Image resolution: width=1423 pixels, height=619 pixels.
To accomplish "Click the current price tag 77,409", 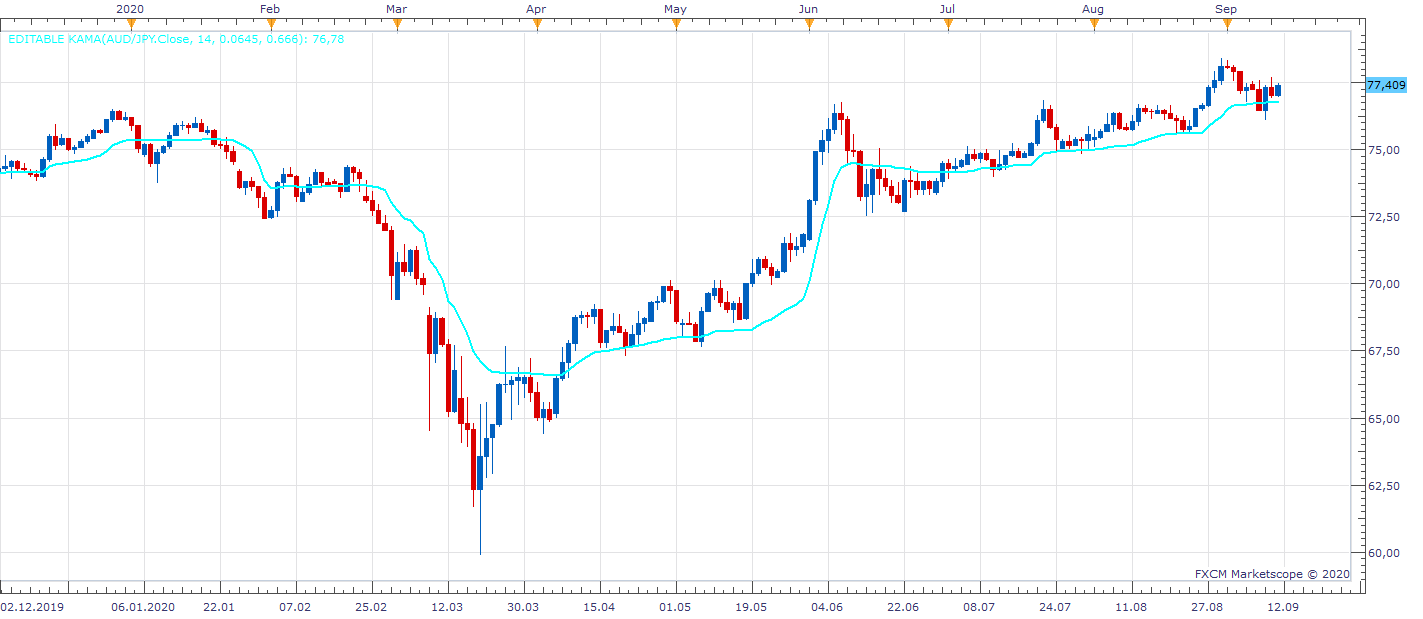I will click(1386, 86).
